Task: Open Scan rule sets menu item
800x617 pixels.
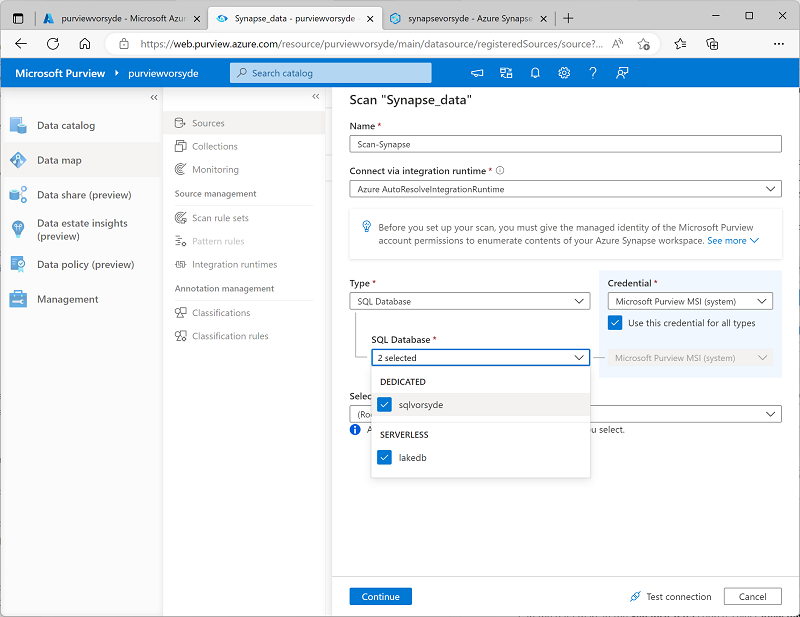Action: point(220,218)
